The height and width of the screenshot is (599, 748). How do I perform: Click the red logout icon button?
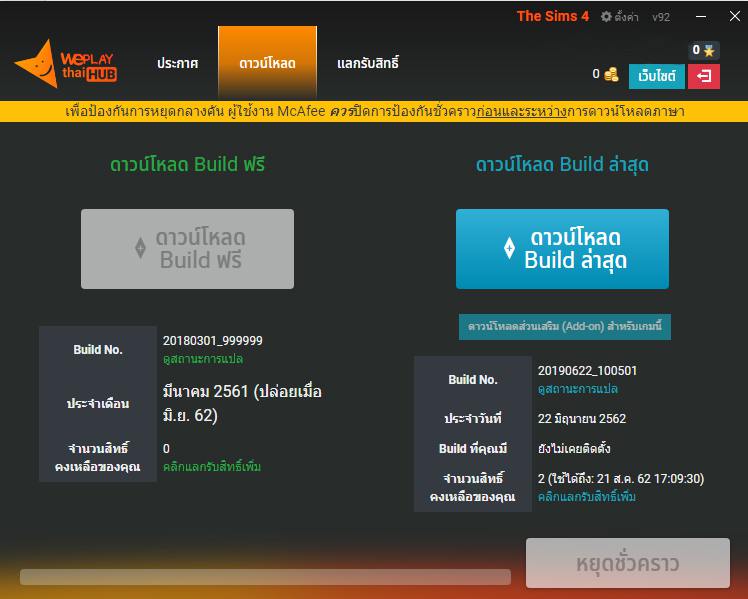pos(704,76)
